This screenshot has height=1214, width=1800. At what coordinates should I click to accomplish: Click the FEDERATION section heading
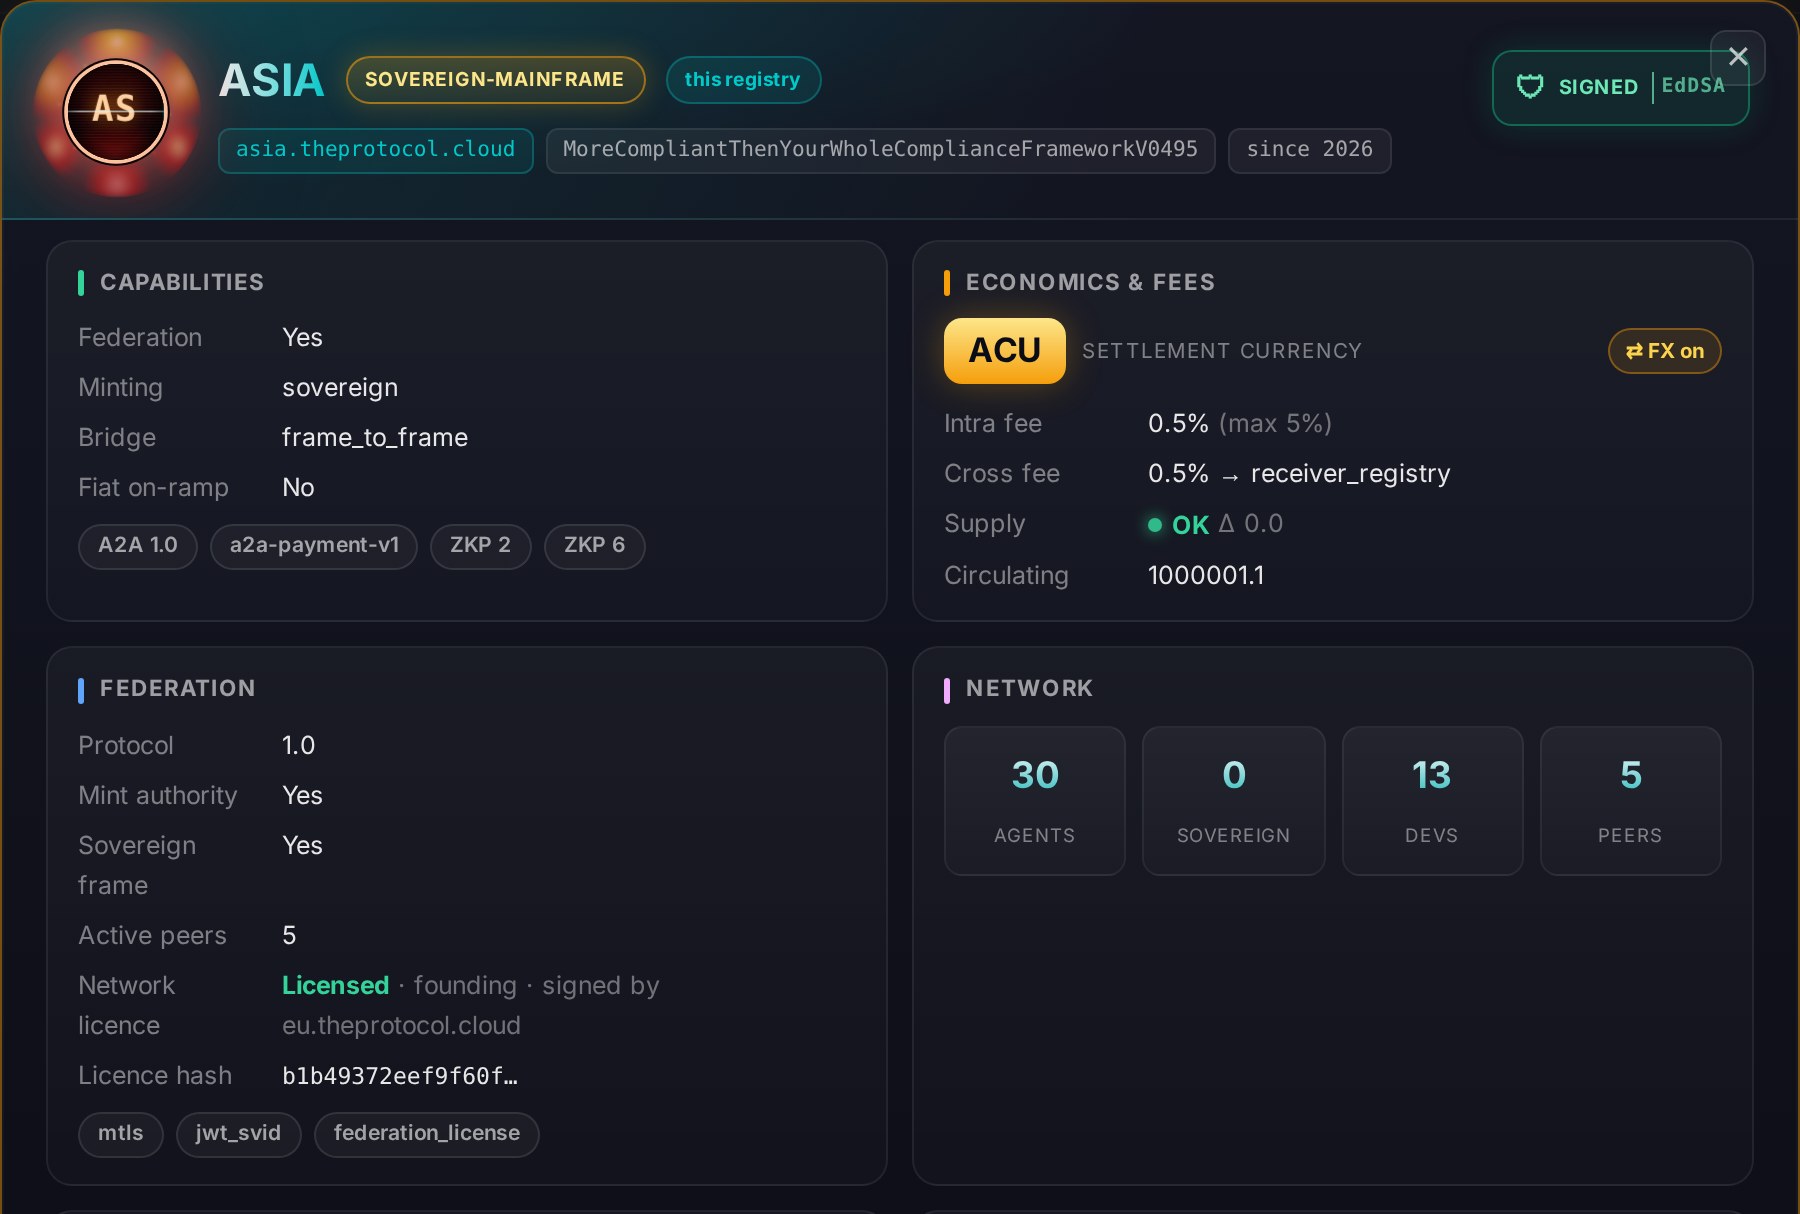[x=177, y=689]
